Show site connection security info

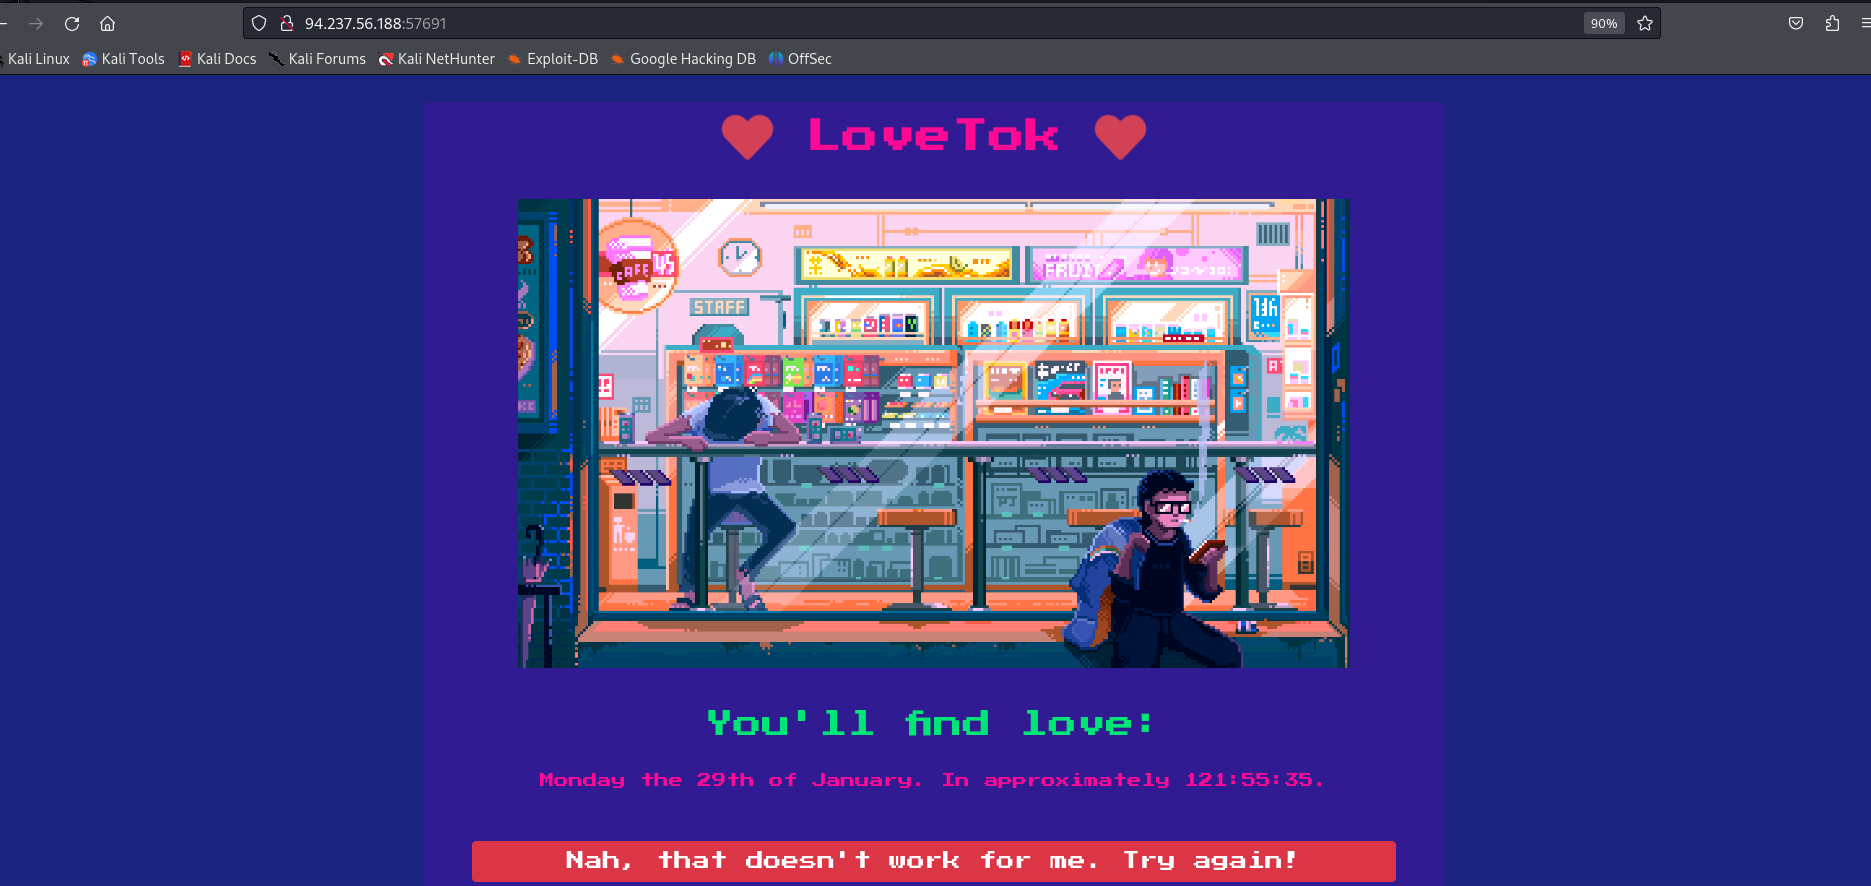[x=286, y=23]
